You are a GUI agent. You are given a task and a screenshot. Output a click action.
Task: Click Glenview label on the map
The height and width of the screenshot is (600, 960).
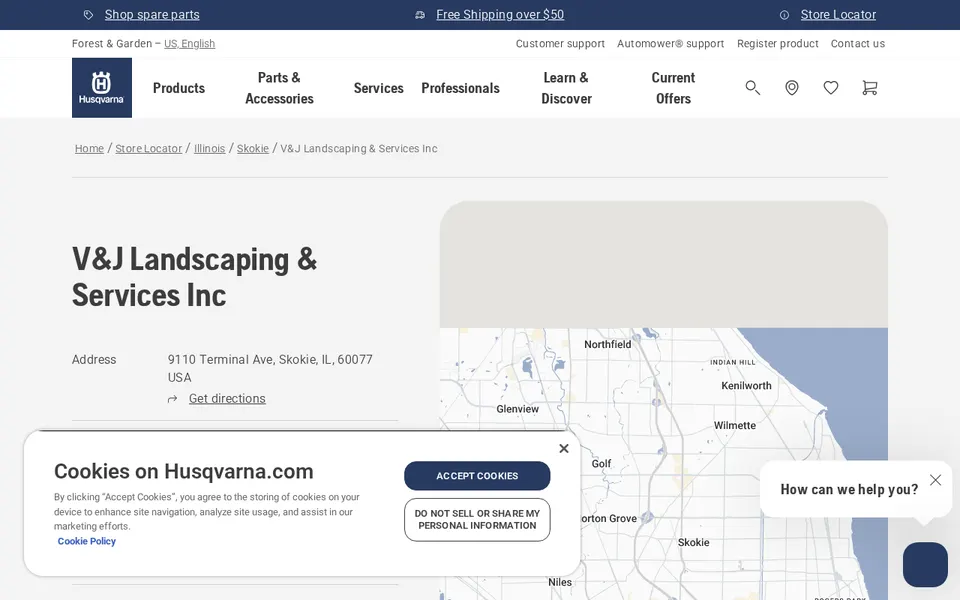[x=517, y=409]
